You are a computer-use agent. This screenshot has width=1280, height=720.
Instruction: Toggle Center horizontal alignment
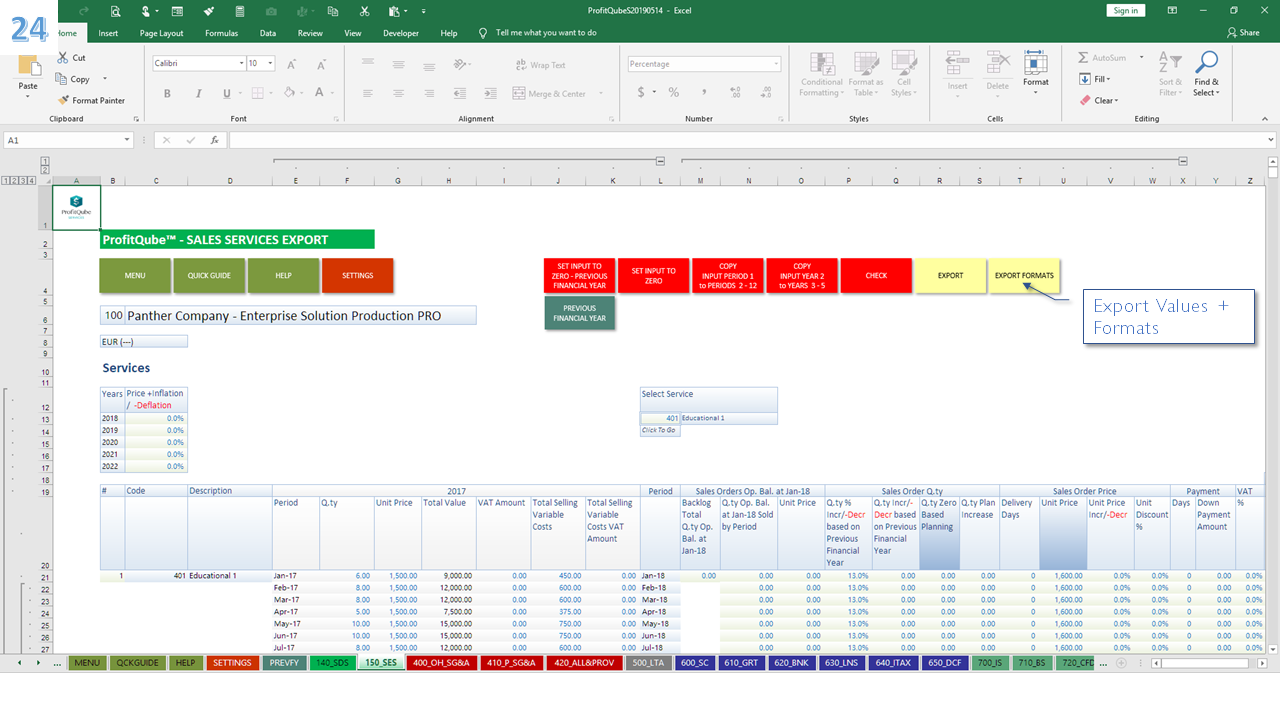pyautogui.click(x=398, y=93)
